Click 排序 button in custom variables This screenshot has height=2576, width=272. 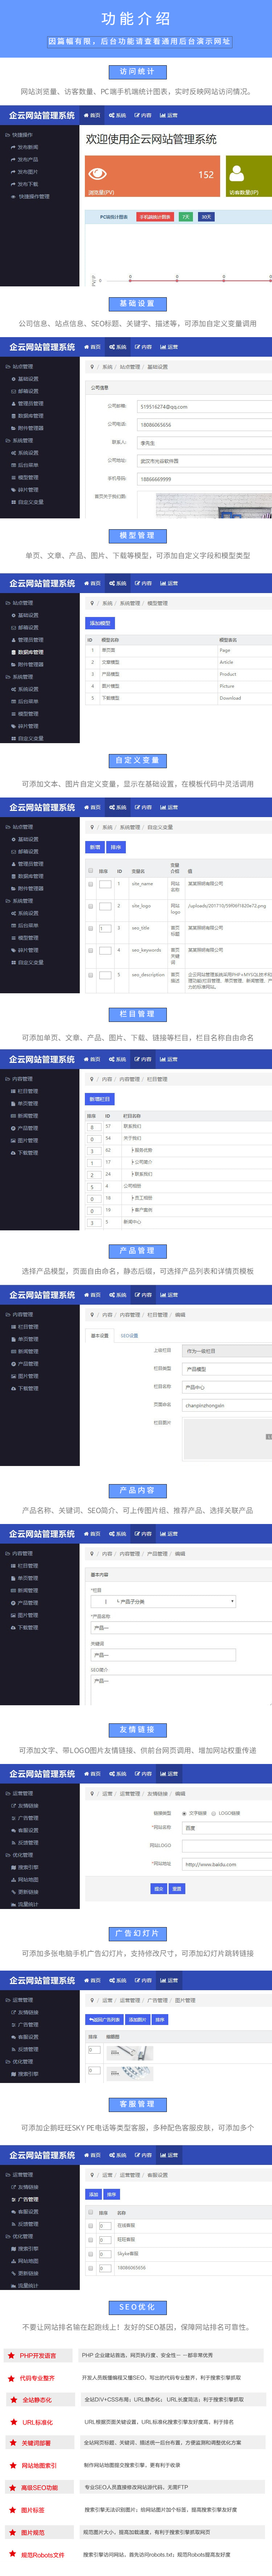116,846
